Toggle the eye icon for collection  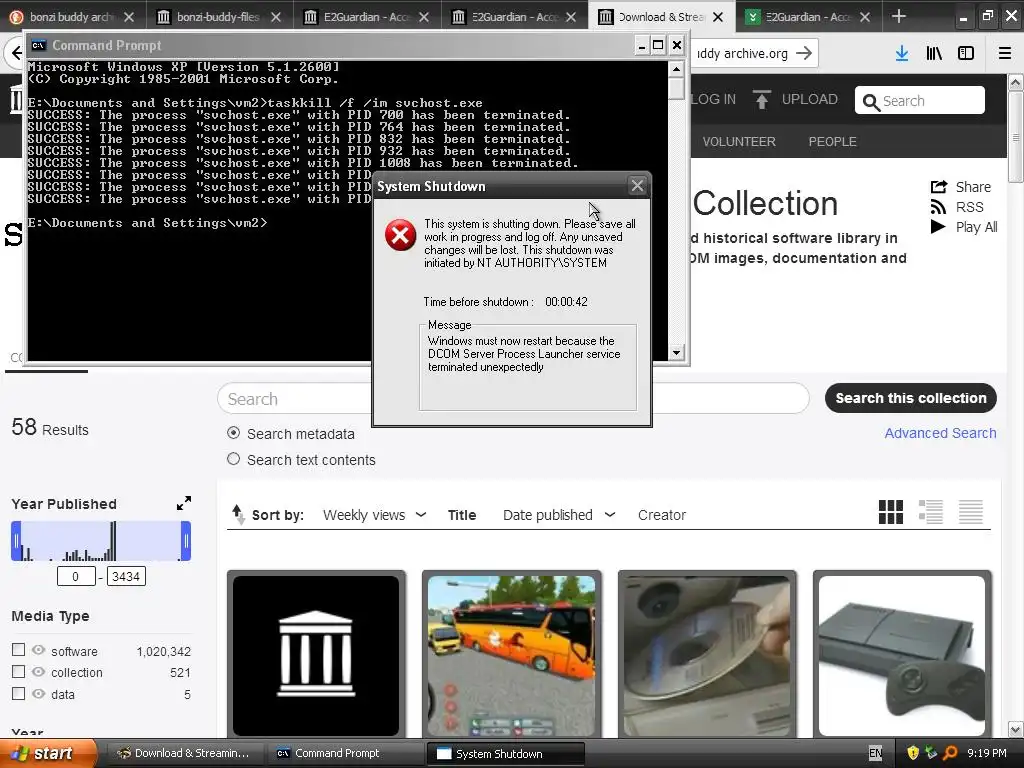[x=39, y=671]
